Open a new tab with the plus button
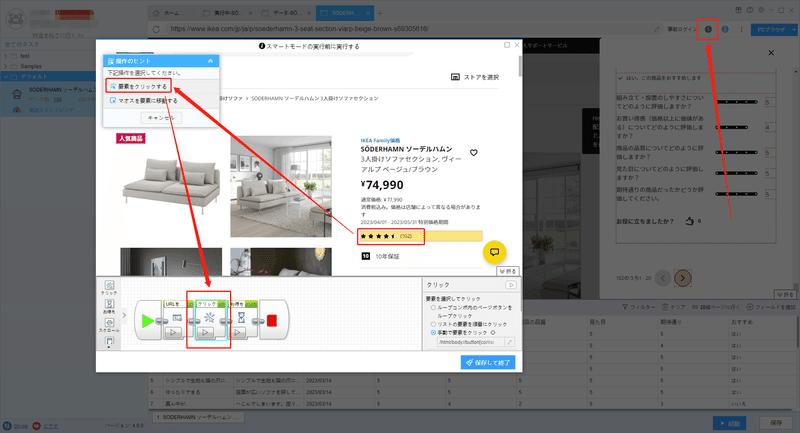800x433 pixels. coord(379,13)
